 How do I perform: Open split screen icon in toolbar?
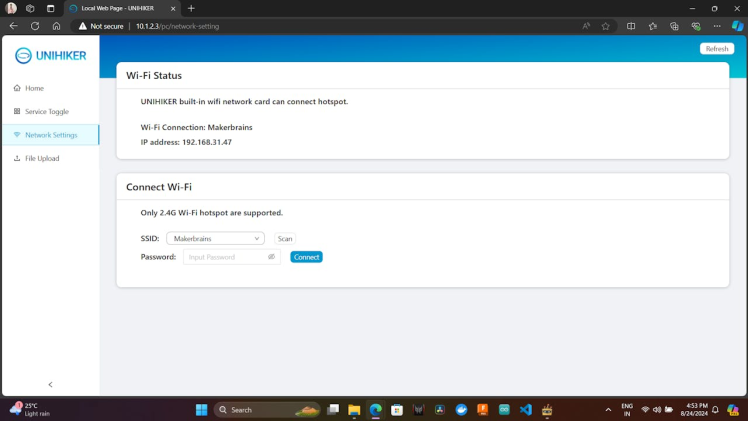click(x=631, y=26)
